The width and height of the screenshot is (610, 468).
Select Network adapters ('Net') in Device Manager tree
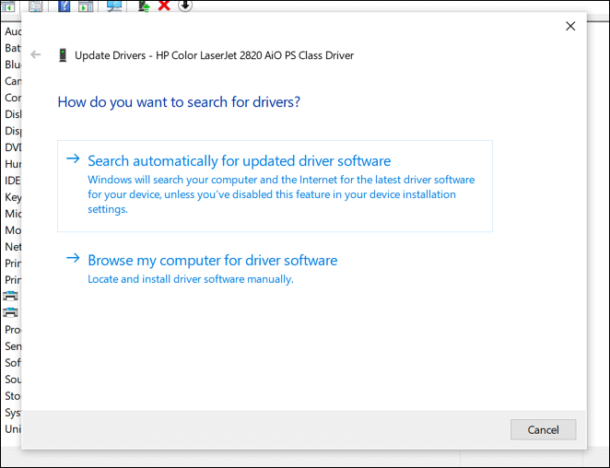coord(13,247)
